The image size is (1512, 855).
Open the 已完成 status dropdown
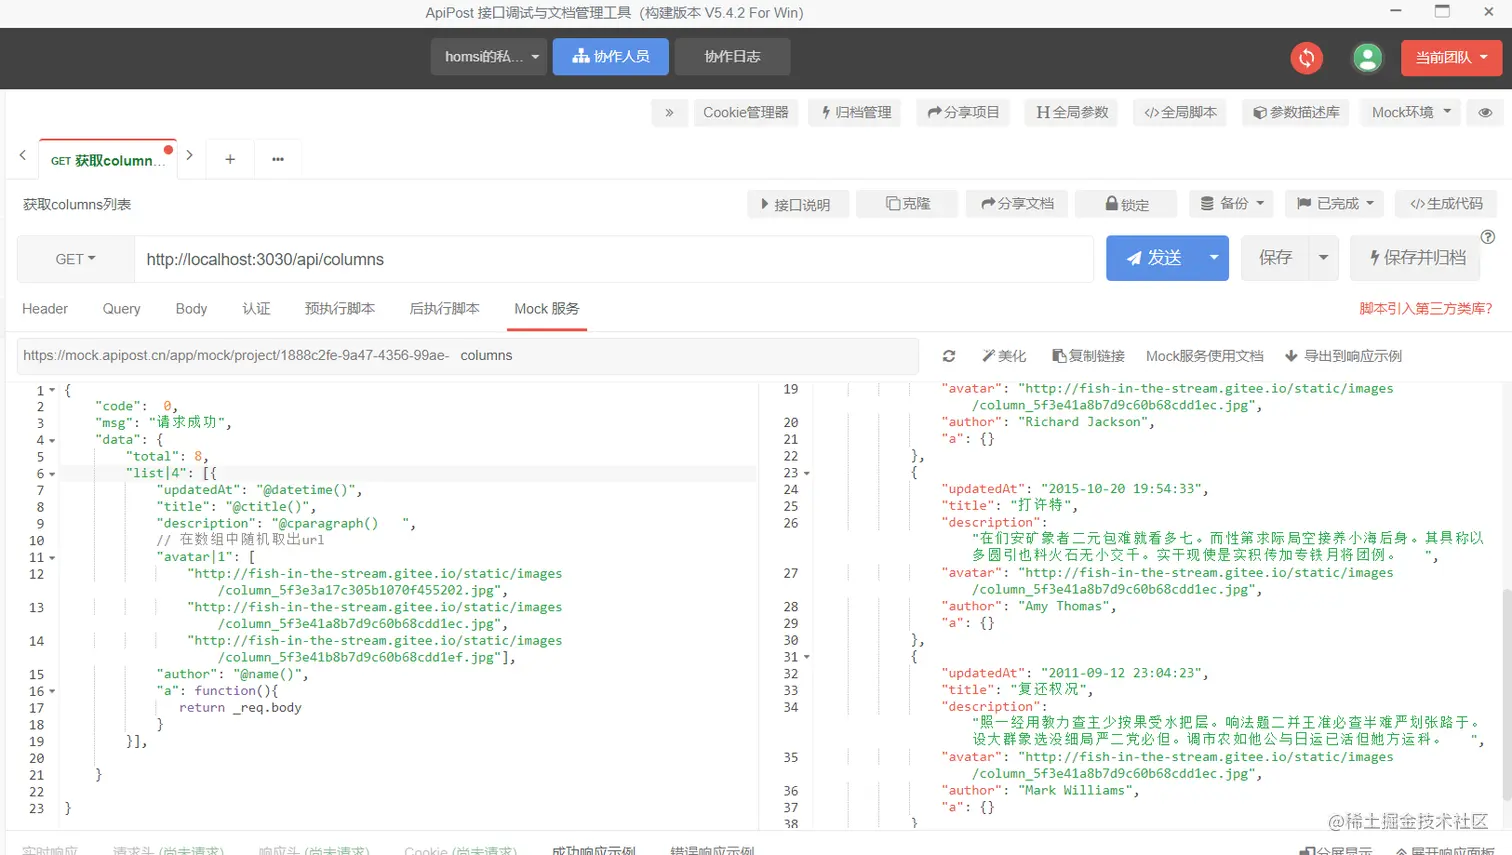[x=1335, y=204]
